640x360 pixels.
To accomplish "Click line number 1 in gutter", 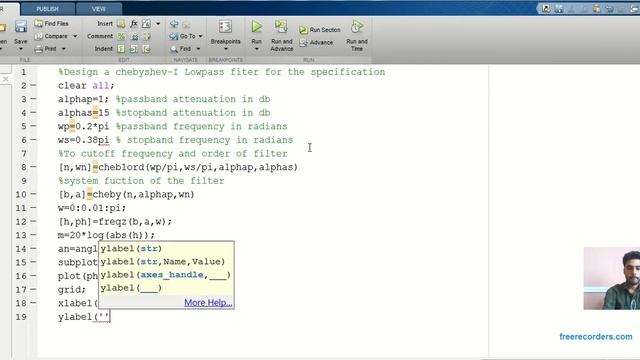I will tap(24, 72).
